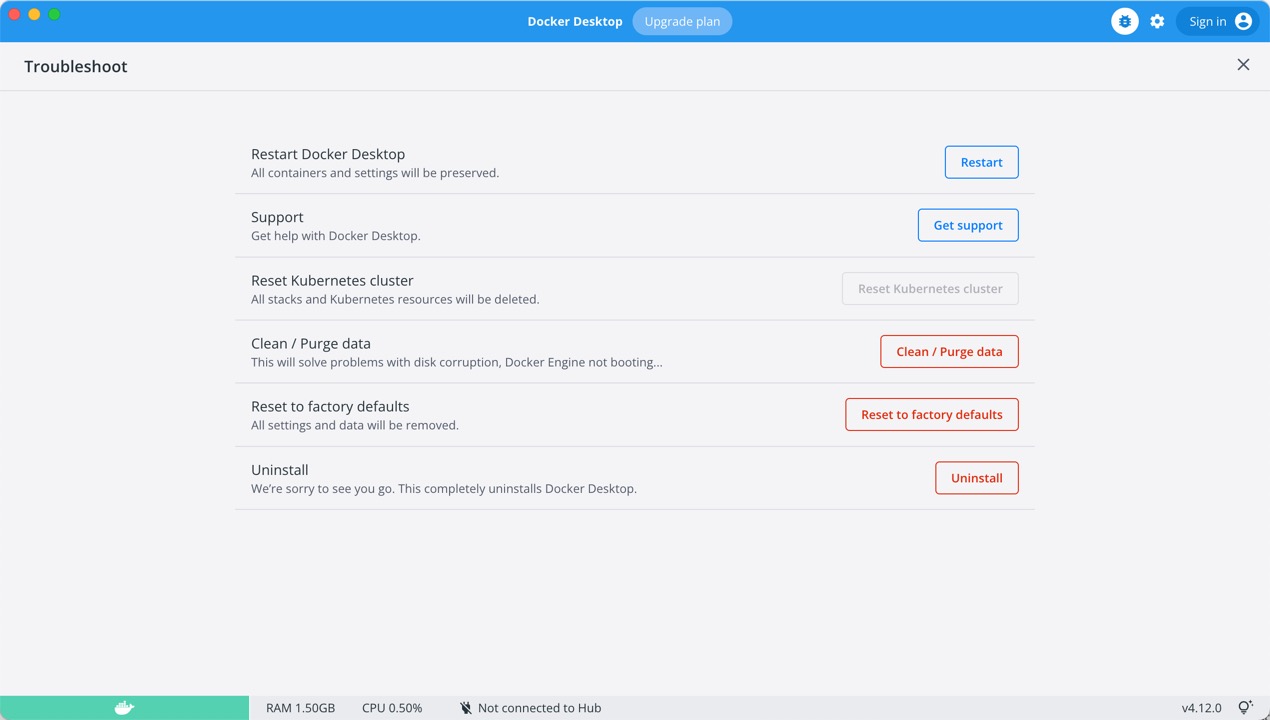Click the Not connected to Hub text
1270x720 pixels.
coord(539,708)
